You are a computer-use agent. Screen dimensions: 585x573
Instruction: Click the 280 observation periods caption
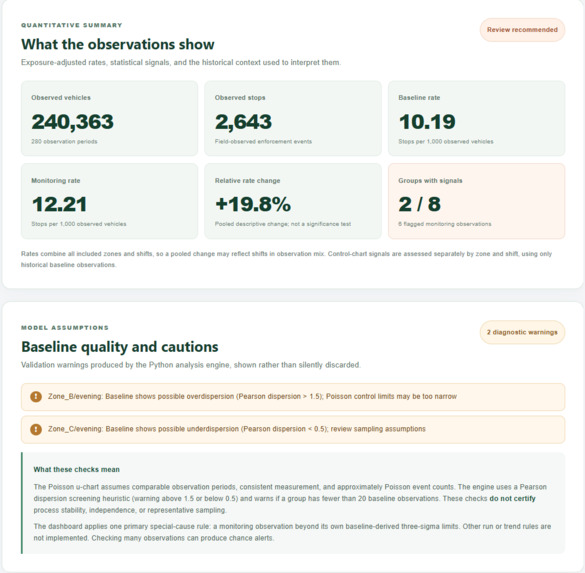(64, 142)
